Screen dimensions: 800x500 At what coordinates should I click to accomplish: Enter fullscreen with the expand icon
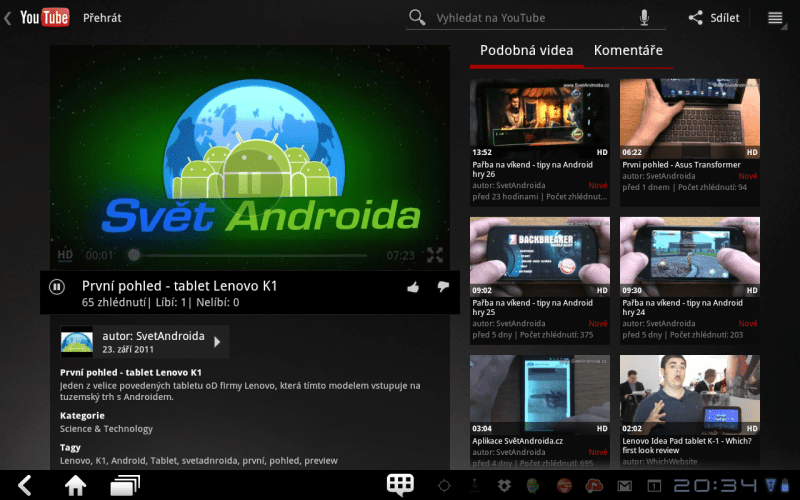[435, 255]
